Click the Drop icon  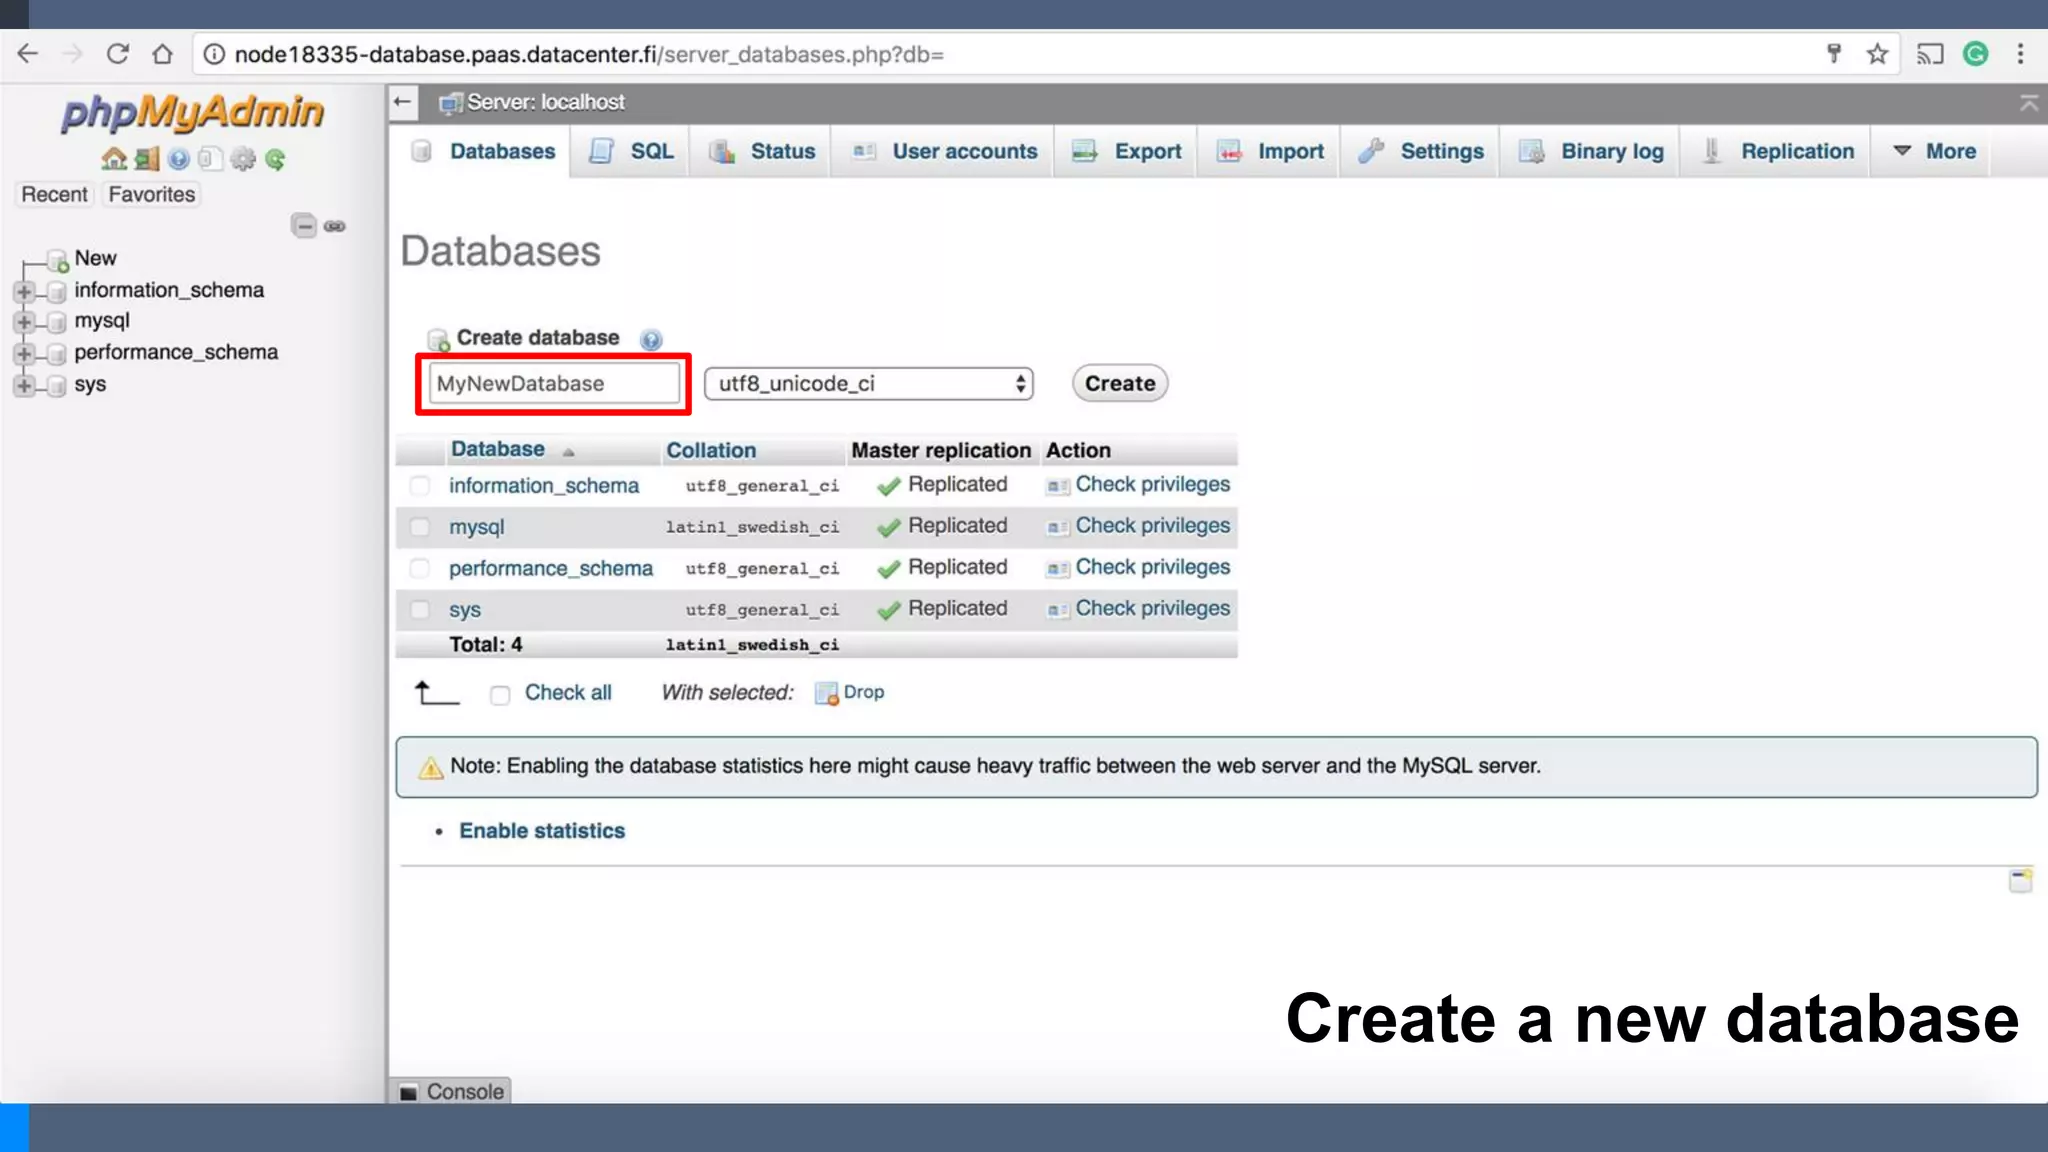click(826, 693)
